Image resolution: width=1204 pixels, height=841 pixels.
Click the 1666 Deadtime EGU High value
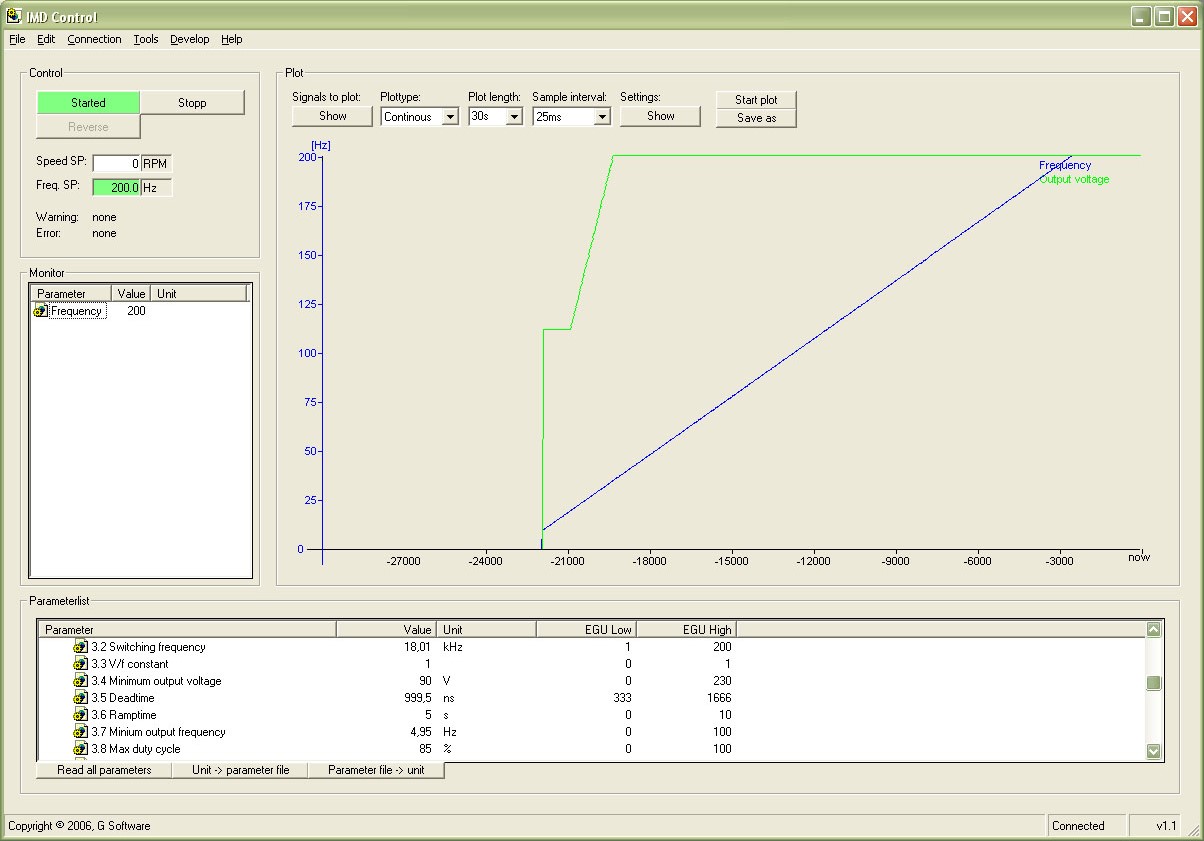coord(719,698)
